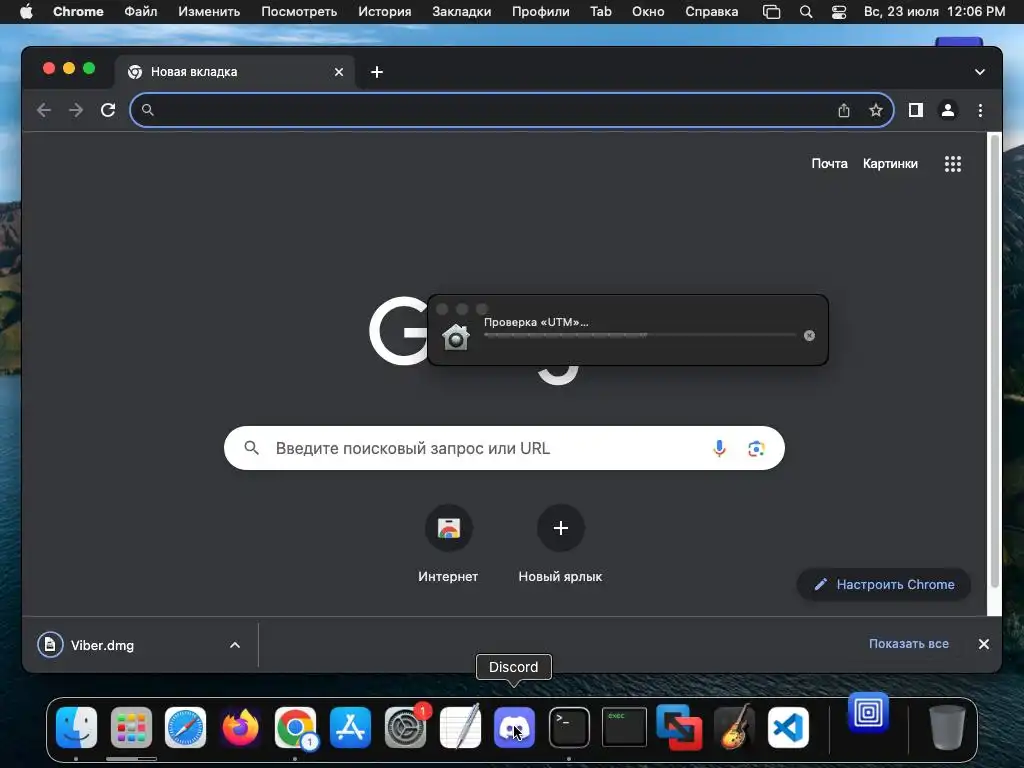The height and width of the screenshot is (768, 1024).
Task: Open the История menu
Action: point(385,12)
